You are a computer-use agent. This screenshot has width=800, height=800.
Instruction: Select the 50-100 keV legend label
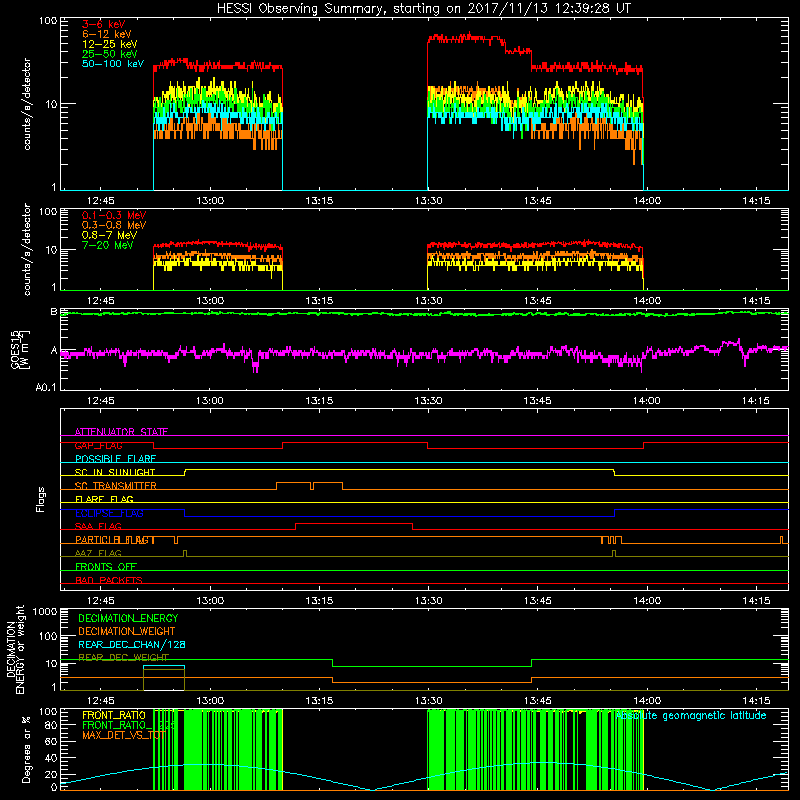pos(113,64)
